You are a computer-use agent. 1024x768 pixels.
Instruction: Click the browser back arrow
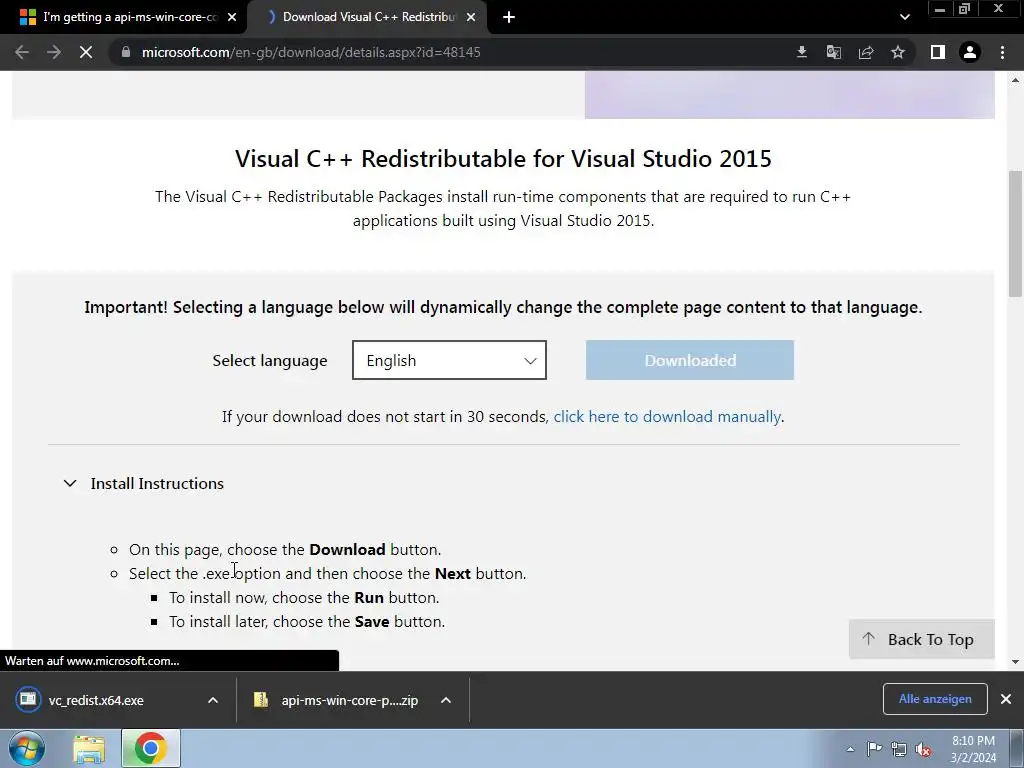click(x=22, y=52)
